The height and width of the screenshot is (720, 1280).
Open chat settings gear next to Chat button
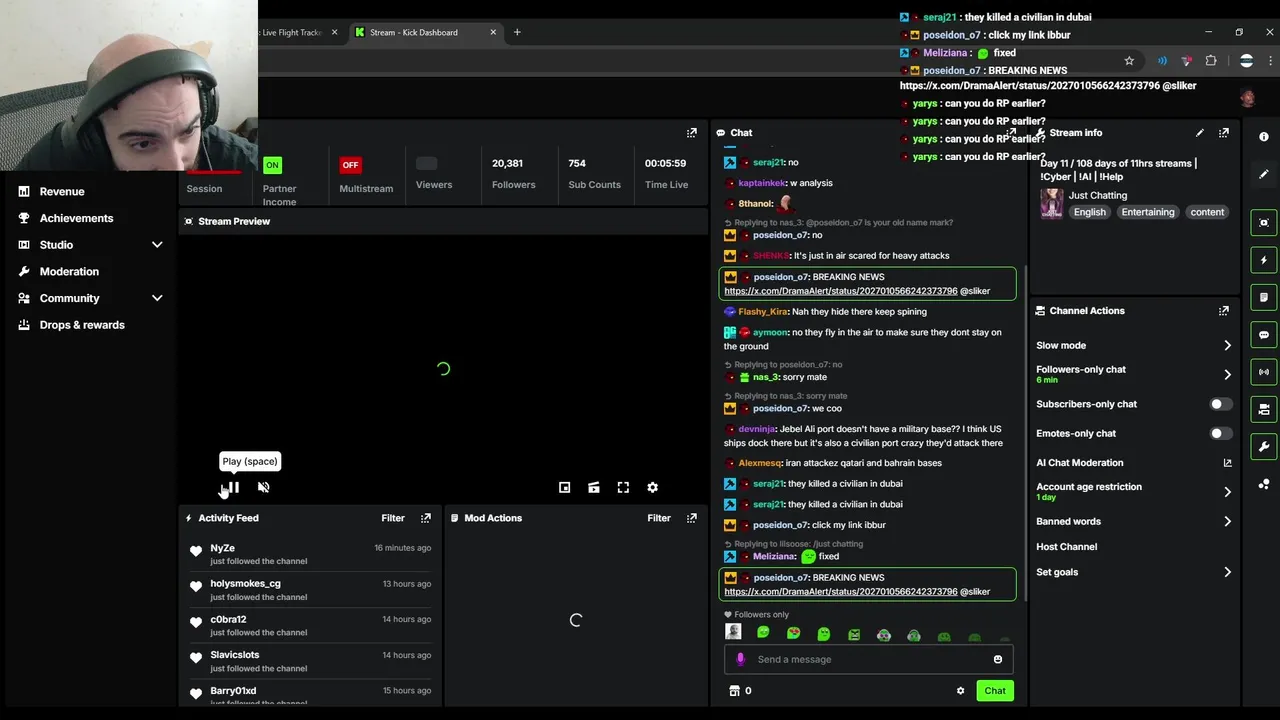(960, 691)
